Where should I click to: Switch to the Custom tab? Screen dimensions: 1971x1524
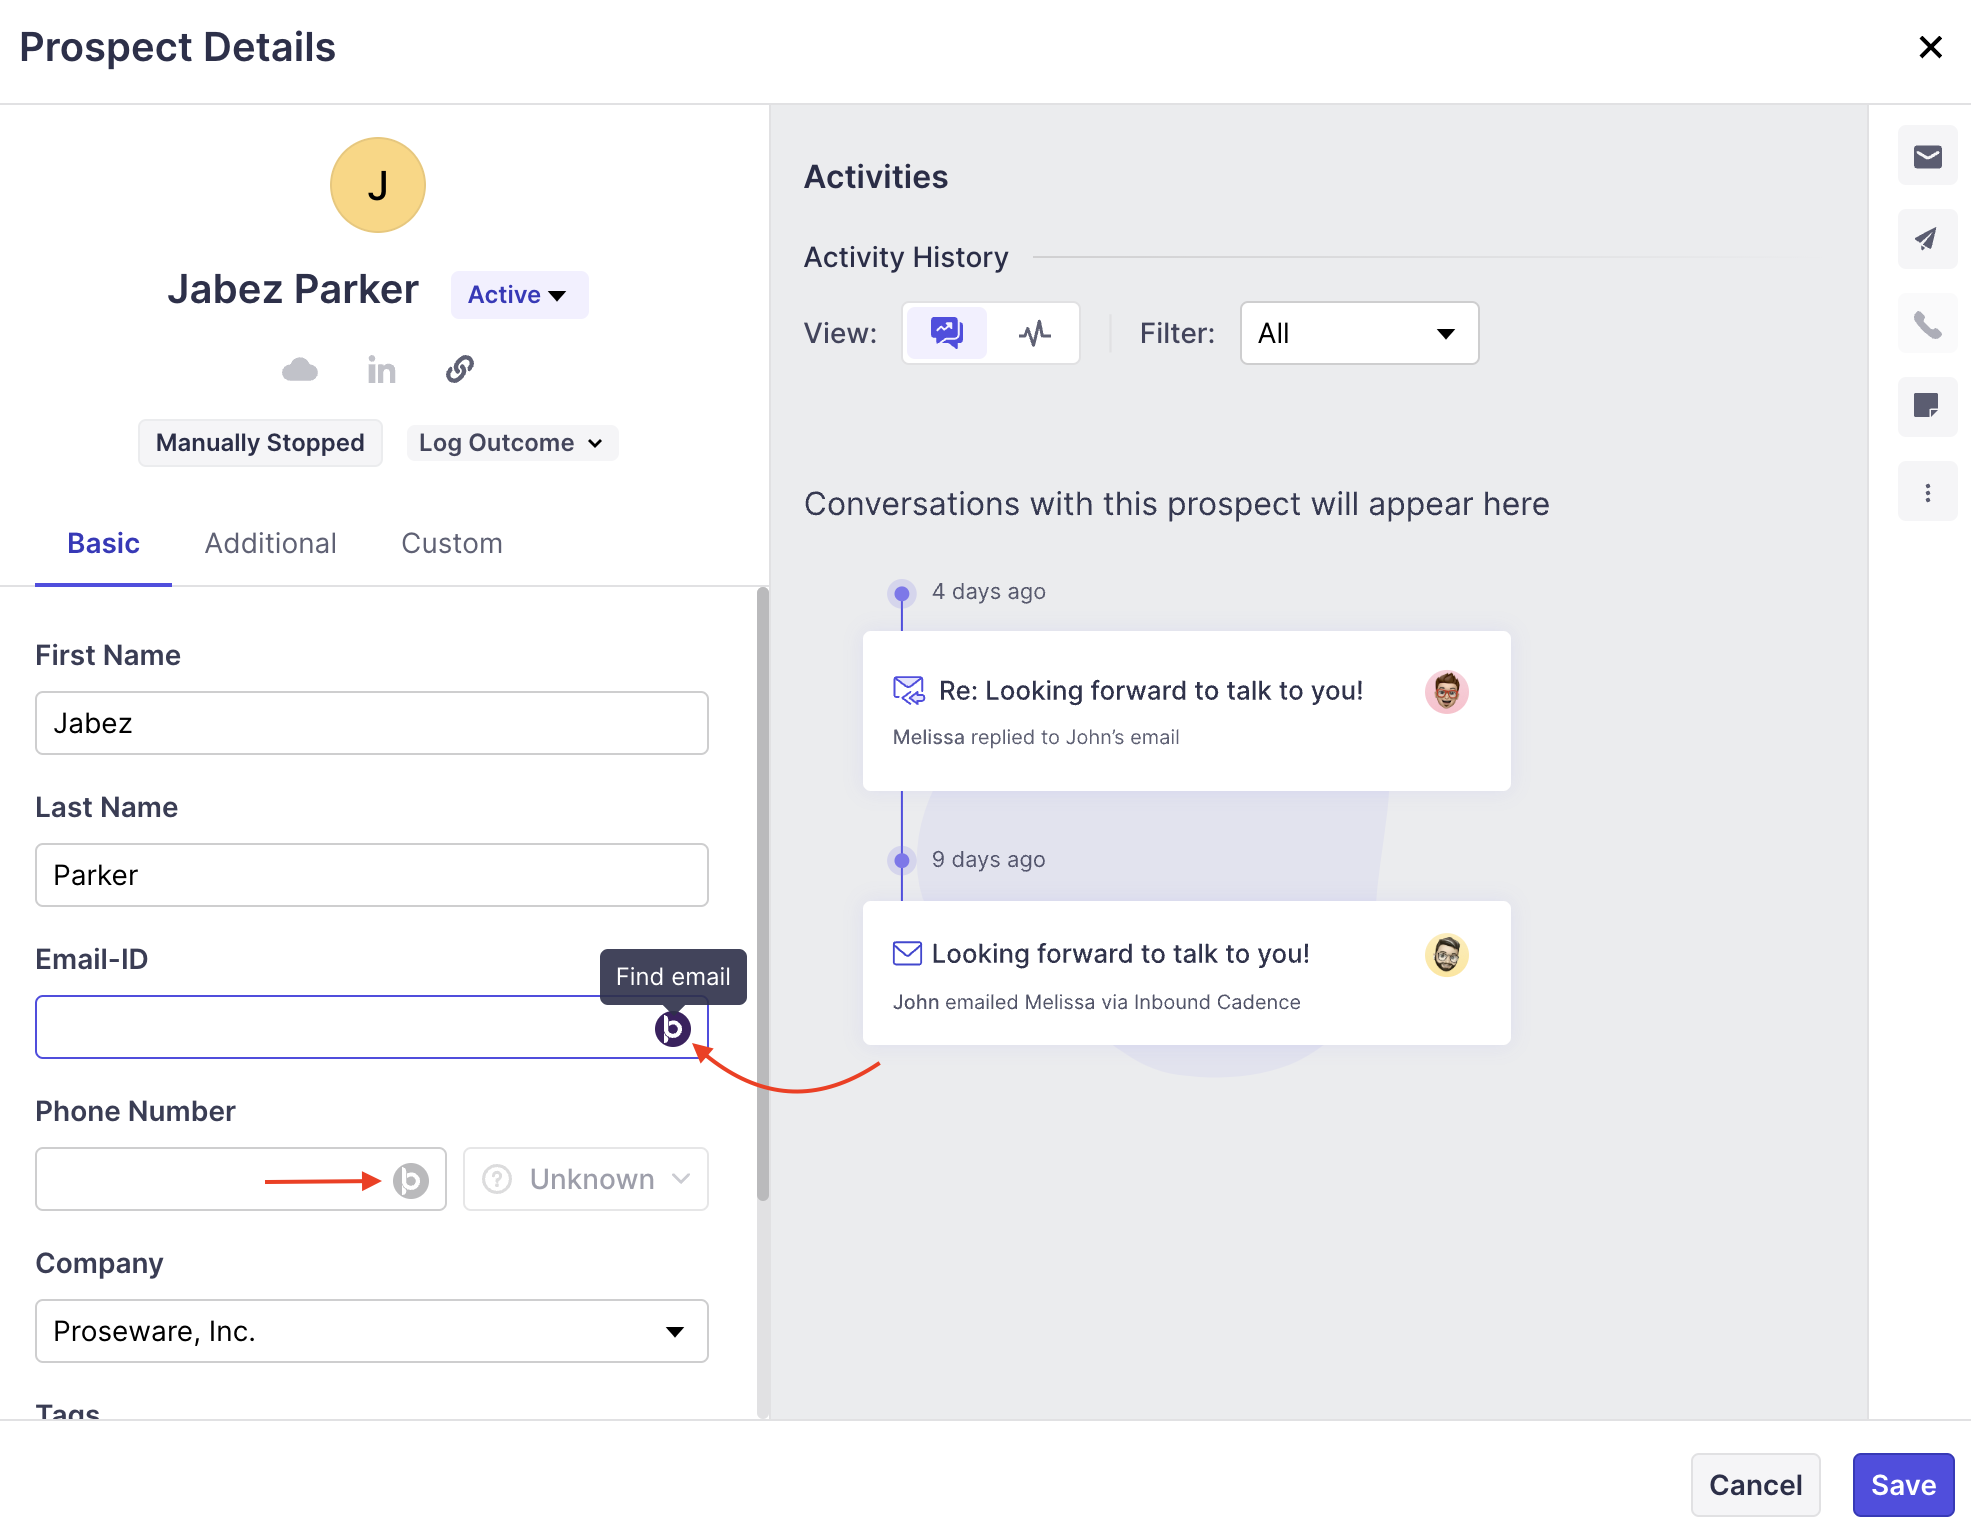point(451,543)
